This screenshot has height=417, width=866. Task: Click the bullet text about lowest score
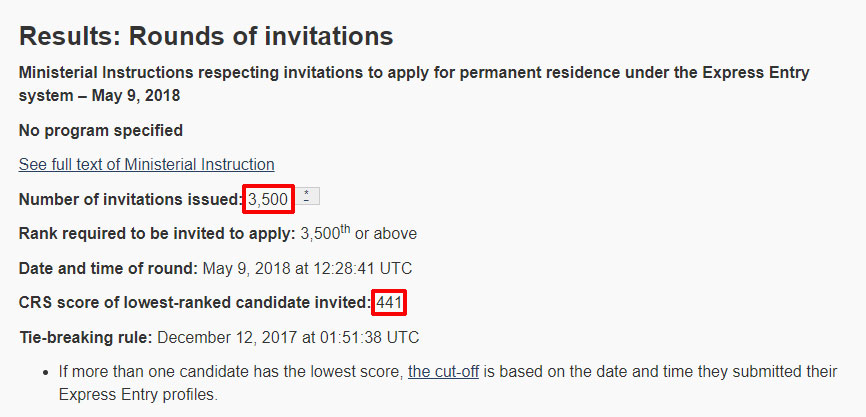pos(230,371)
